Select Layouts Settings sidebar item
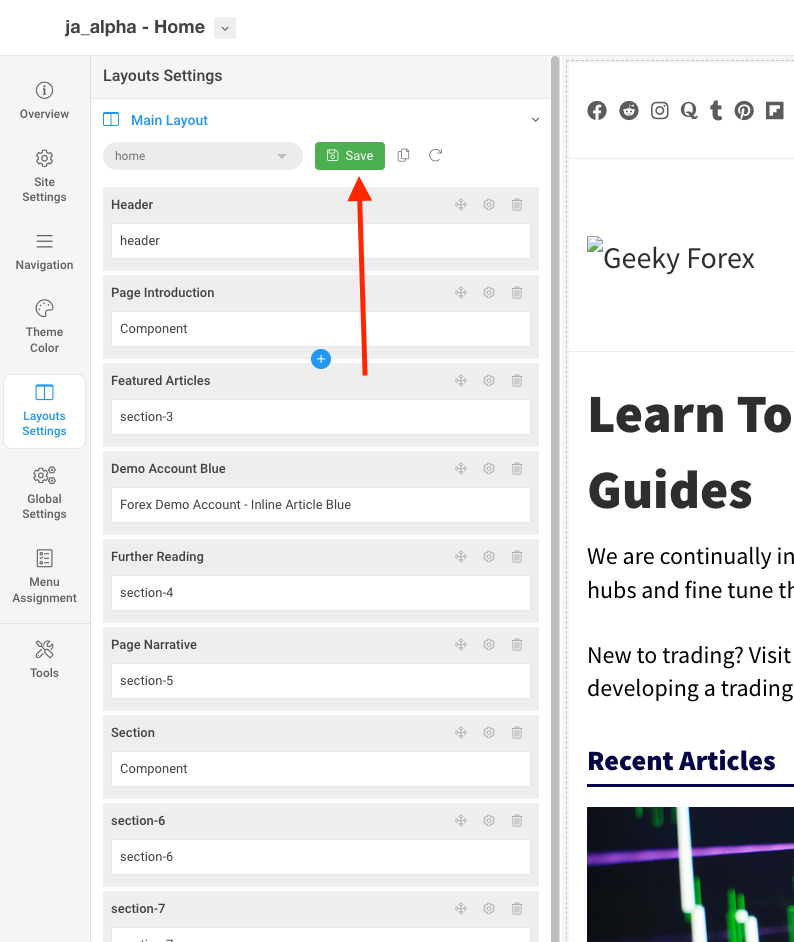Screen dimensions: 794x942 point(44,411)
